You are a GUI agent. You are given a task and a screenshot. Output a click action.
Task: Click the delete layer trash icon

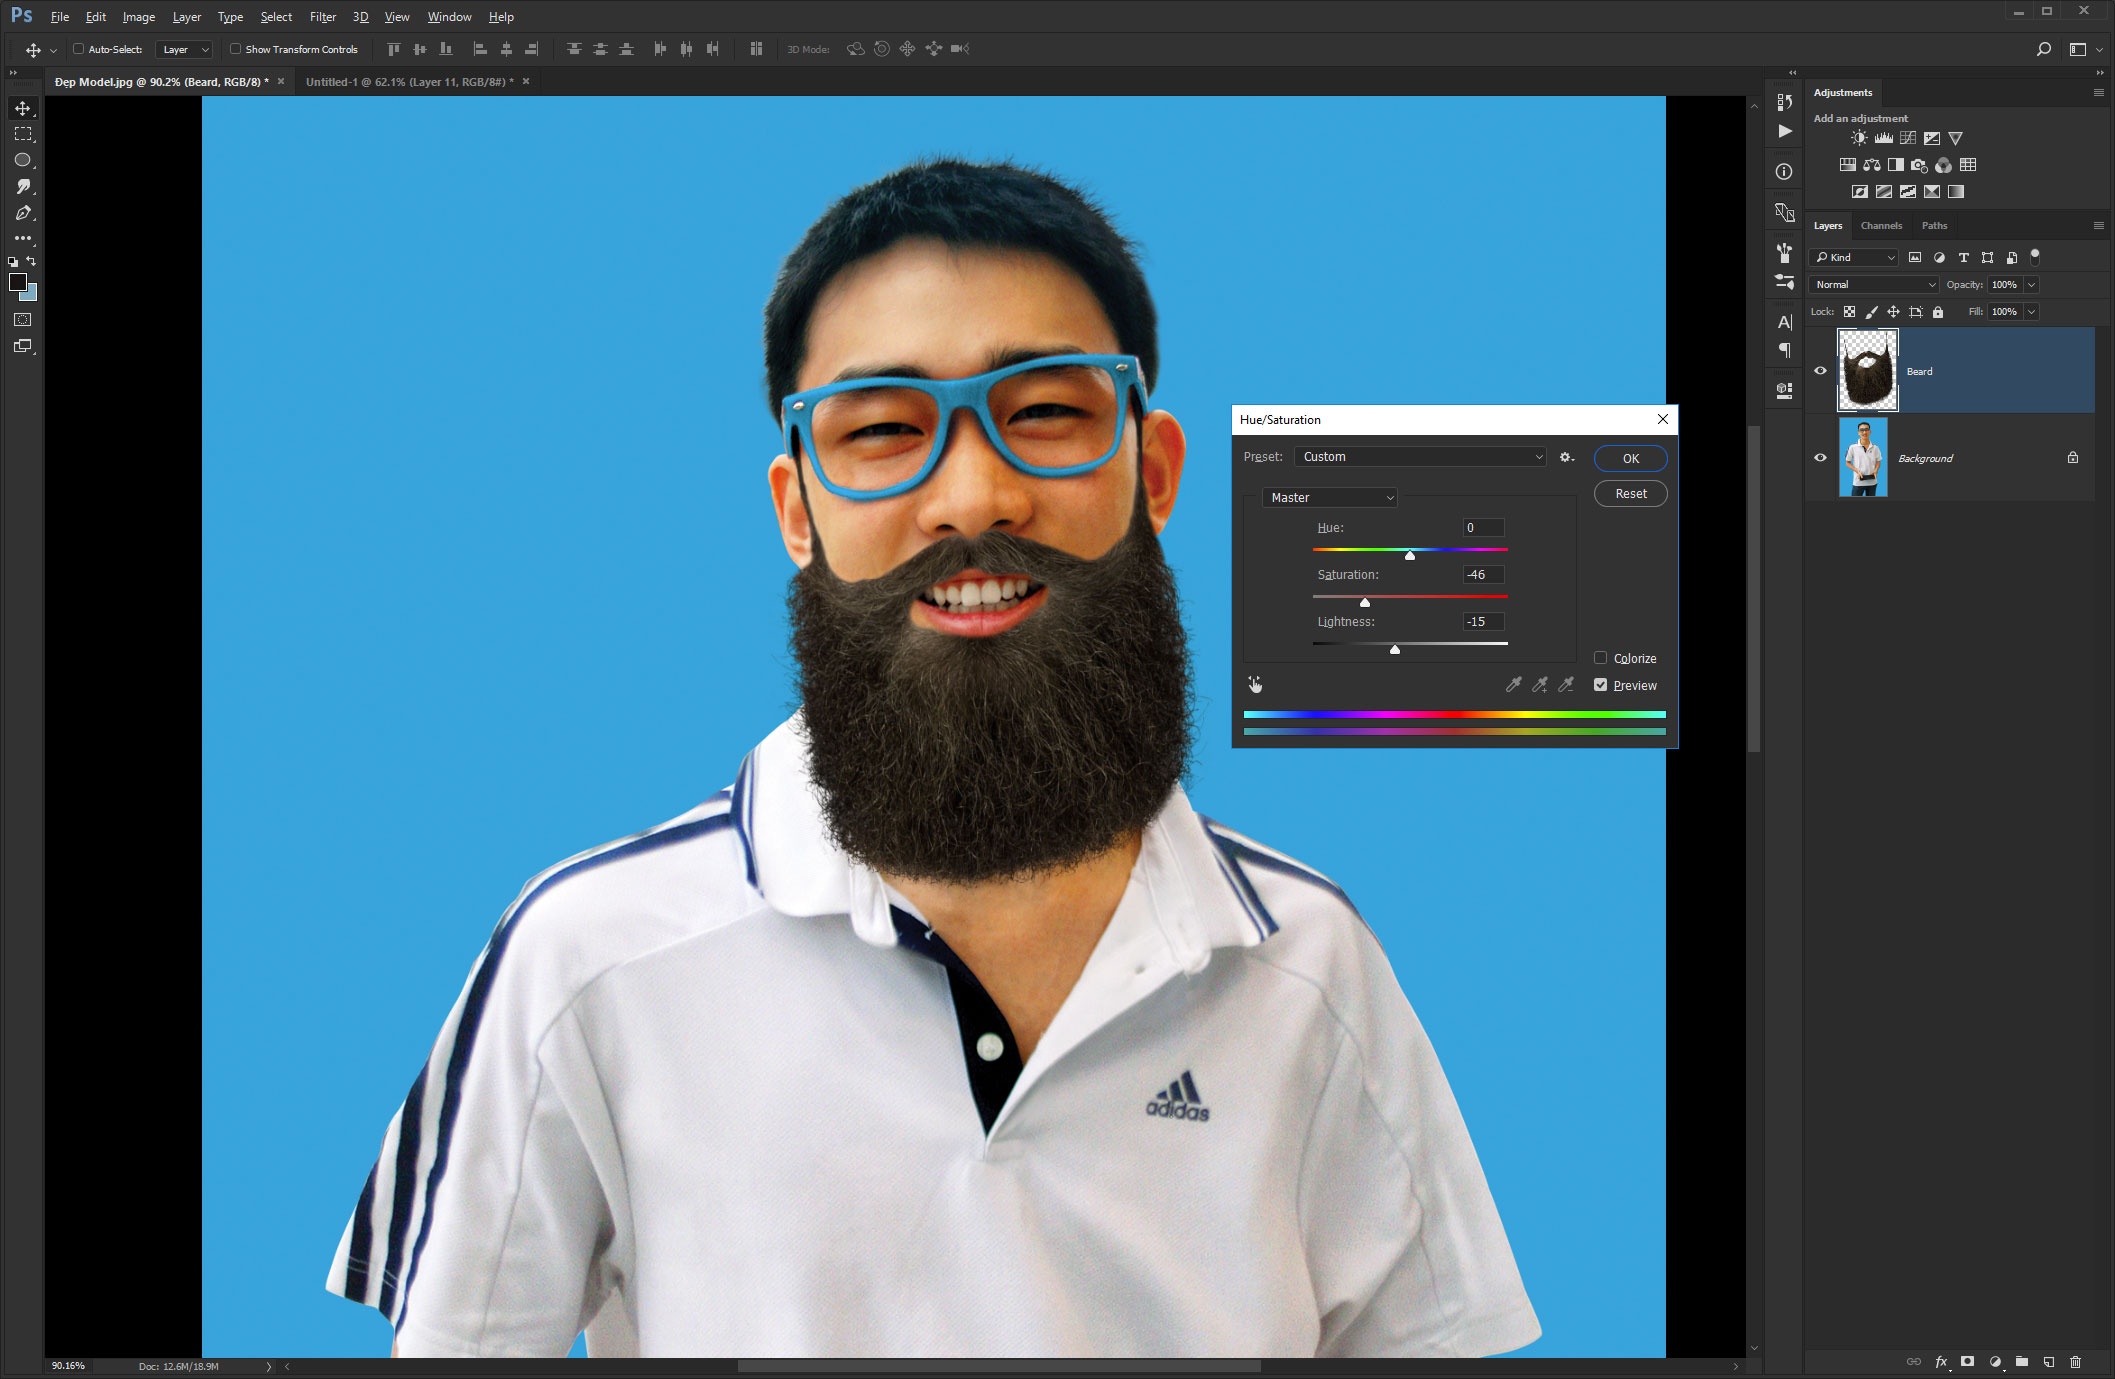tap(2075, 1362)
